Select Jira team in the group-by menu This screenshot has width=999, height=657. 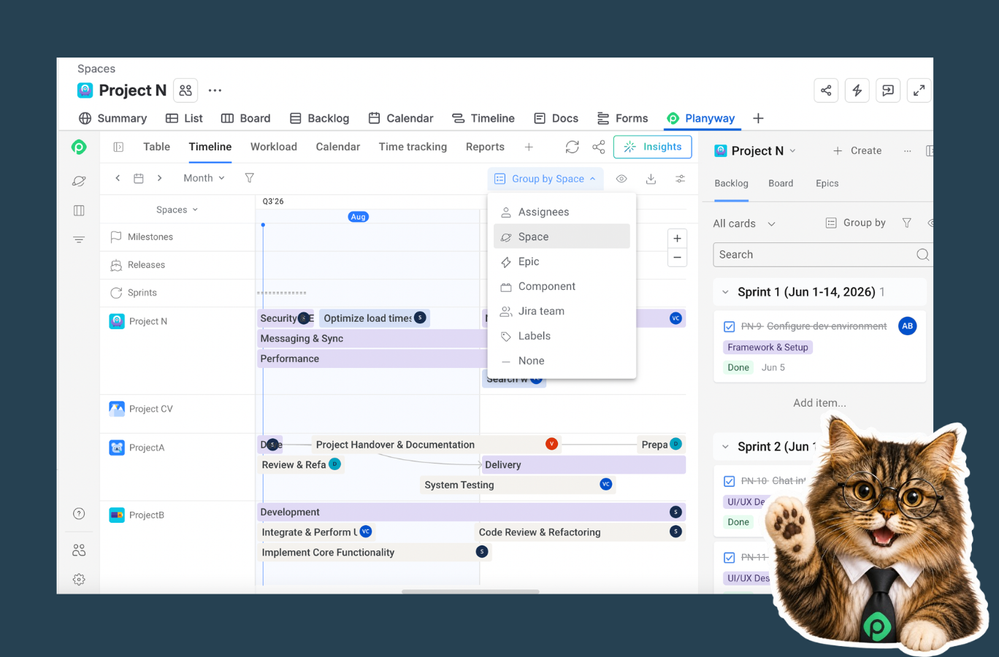[562, 312]
